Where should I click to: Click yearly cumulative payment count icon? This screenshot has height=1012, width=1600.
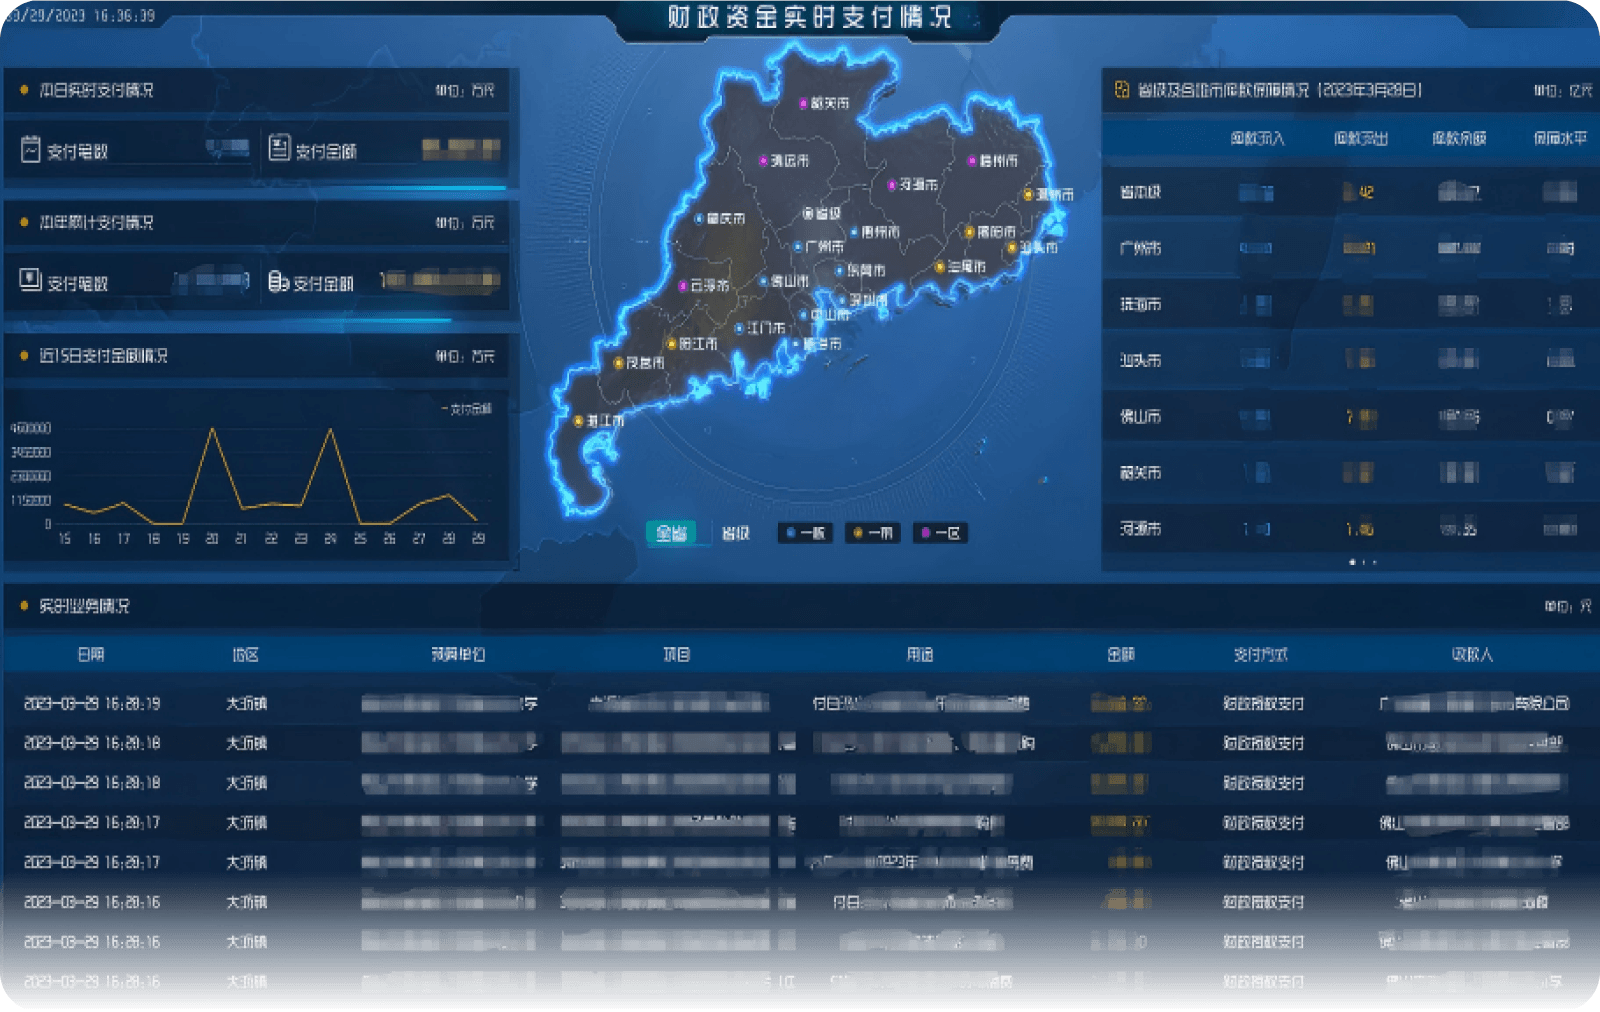31,281
